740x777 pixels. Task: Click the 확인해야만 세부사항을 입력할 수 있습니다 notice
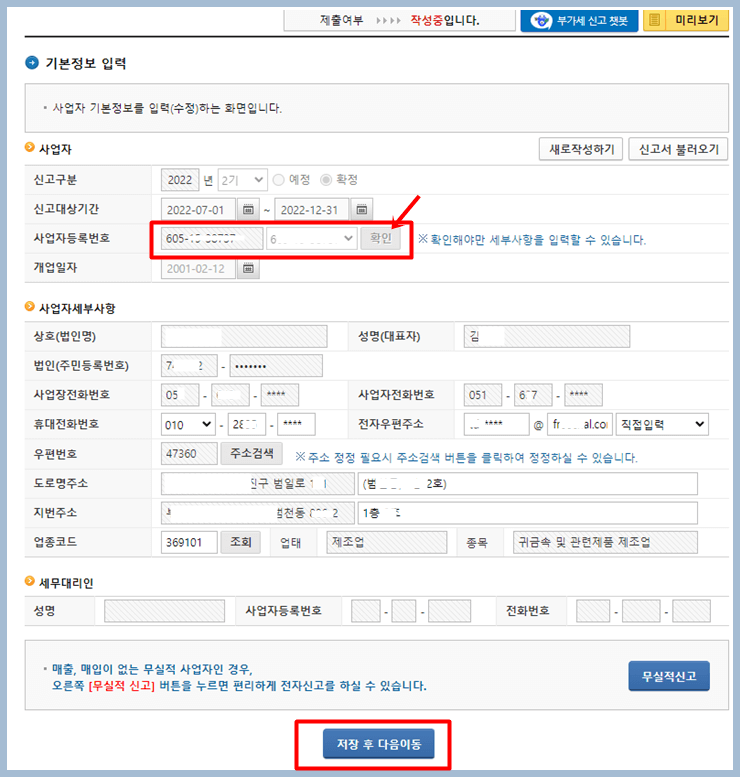(x=532, y=240)
